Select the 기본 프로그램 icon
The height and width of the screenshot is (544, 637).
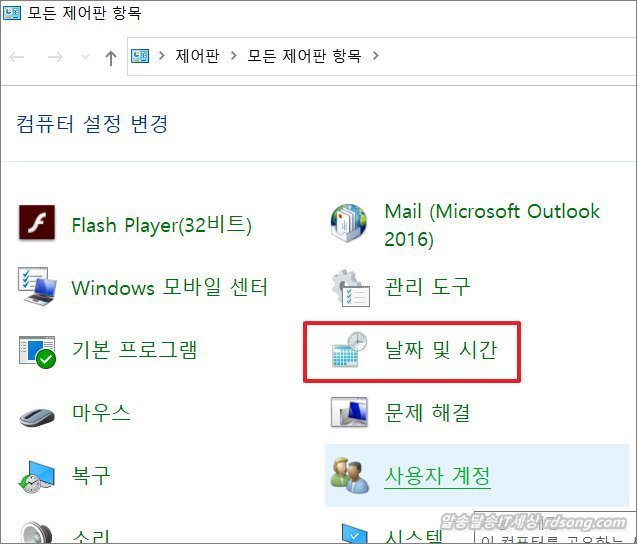37,349
